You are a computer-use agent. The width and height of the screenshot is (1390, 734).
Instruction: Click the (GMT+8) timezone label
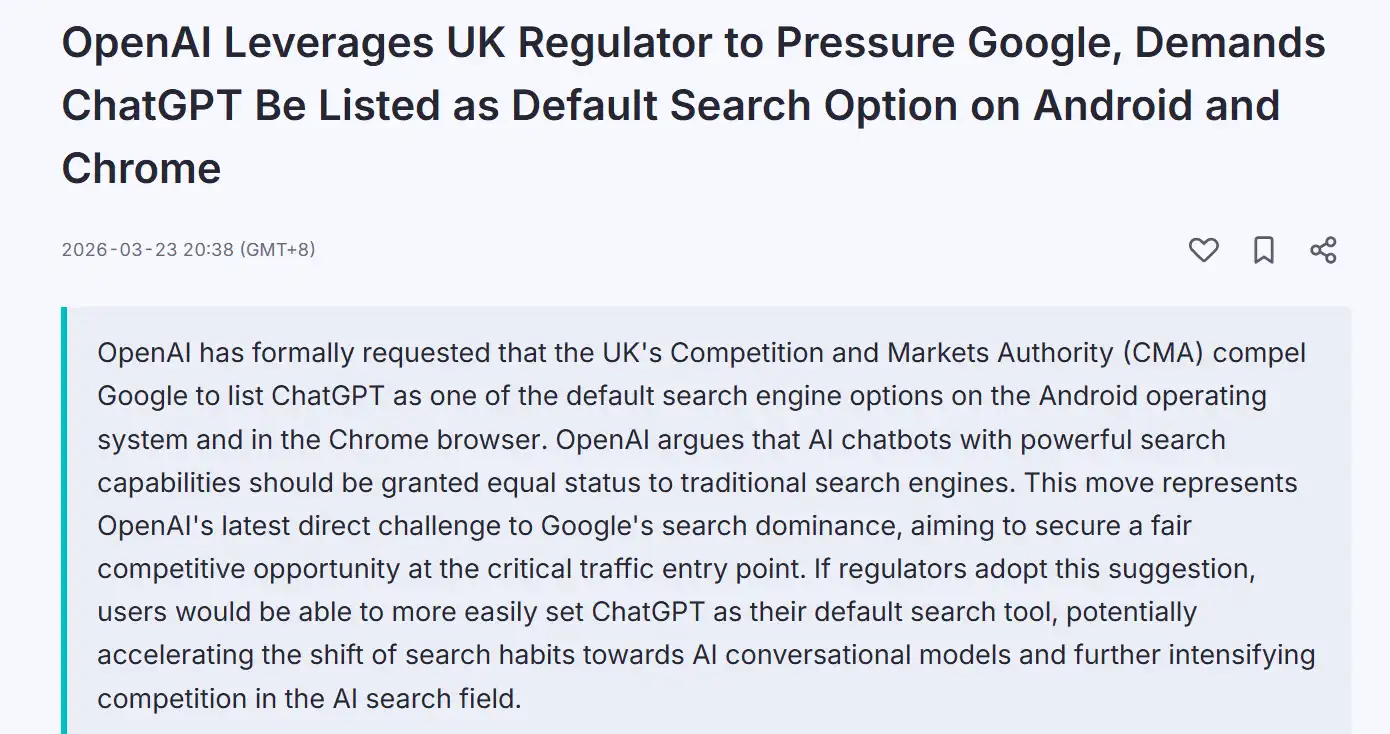(x=277, y=249)
